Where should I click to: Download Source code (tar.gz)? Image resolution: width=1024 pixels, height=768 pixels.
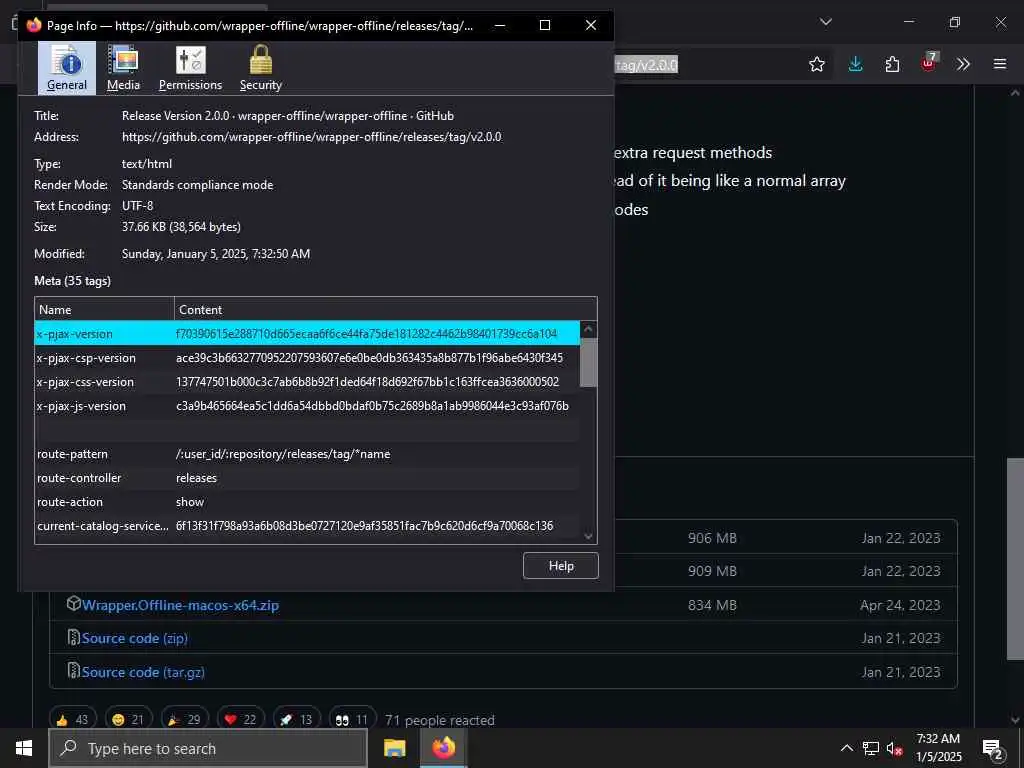click(x=143, y=672)
